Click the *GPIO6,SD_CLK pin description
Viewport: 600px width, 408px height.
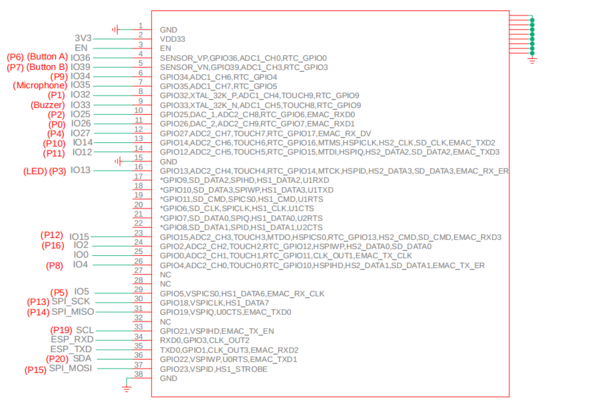point(237,209)
